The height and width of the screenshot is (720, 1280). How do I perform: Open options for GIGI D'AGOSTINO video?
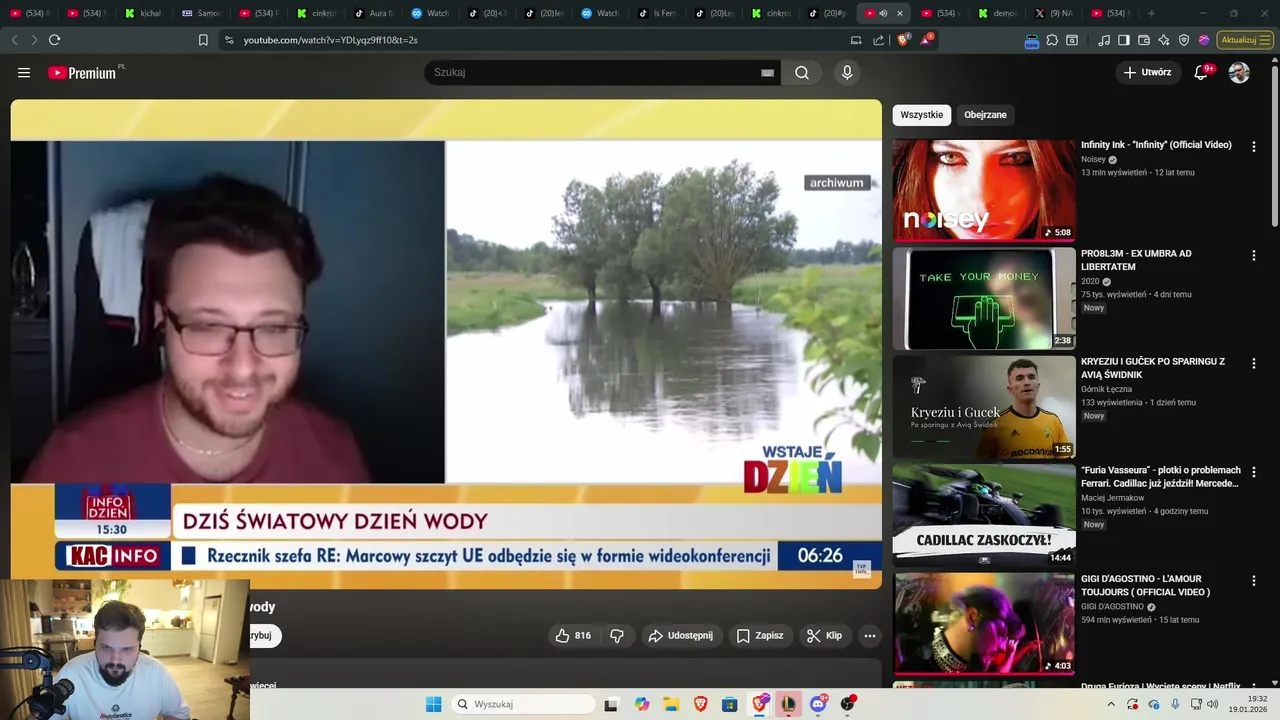1254,581
